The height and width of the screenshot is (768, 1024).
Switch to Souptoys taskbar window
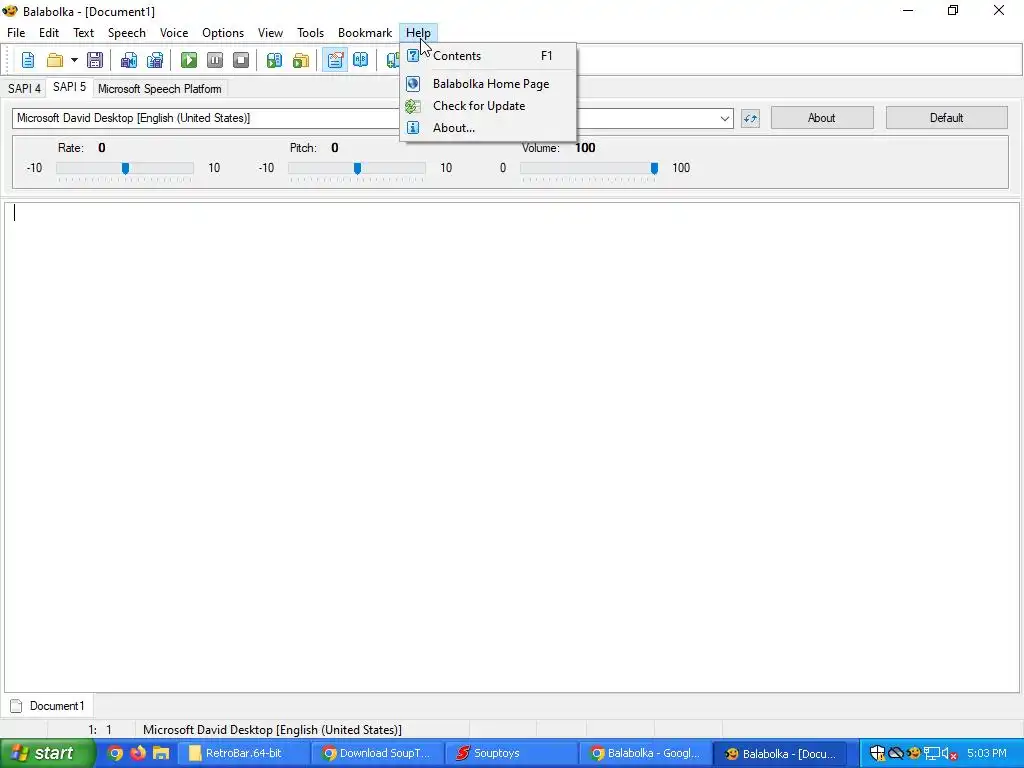pos(511,753)
